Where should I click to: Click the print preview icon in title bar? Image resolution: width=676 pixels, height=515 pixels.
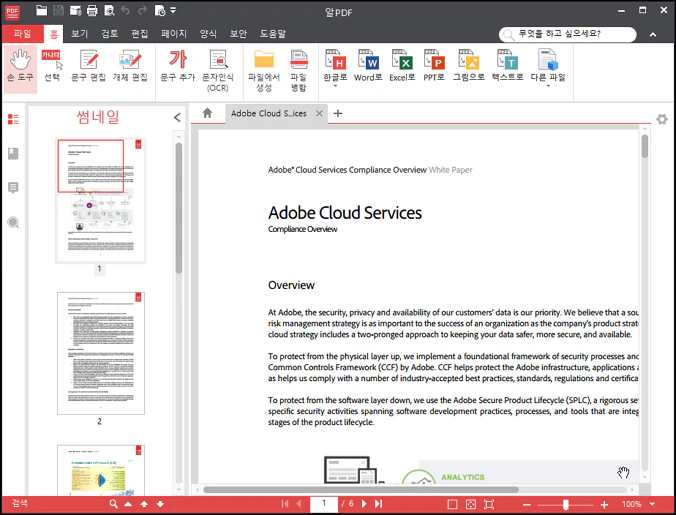tap(109, 10)
